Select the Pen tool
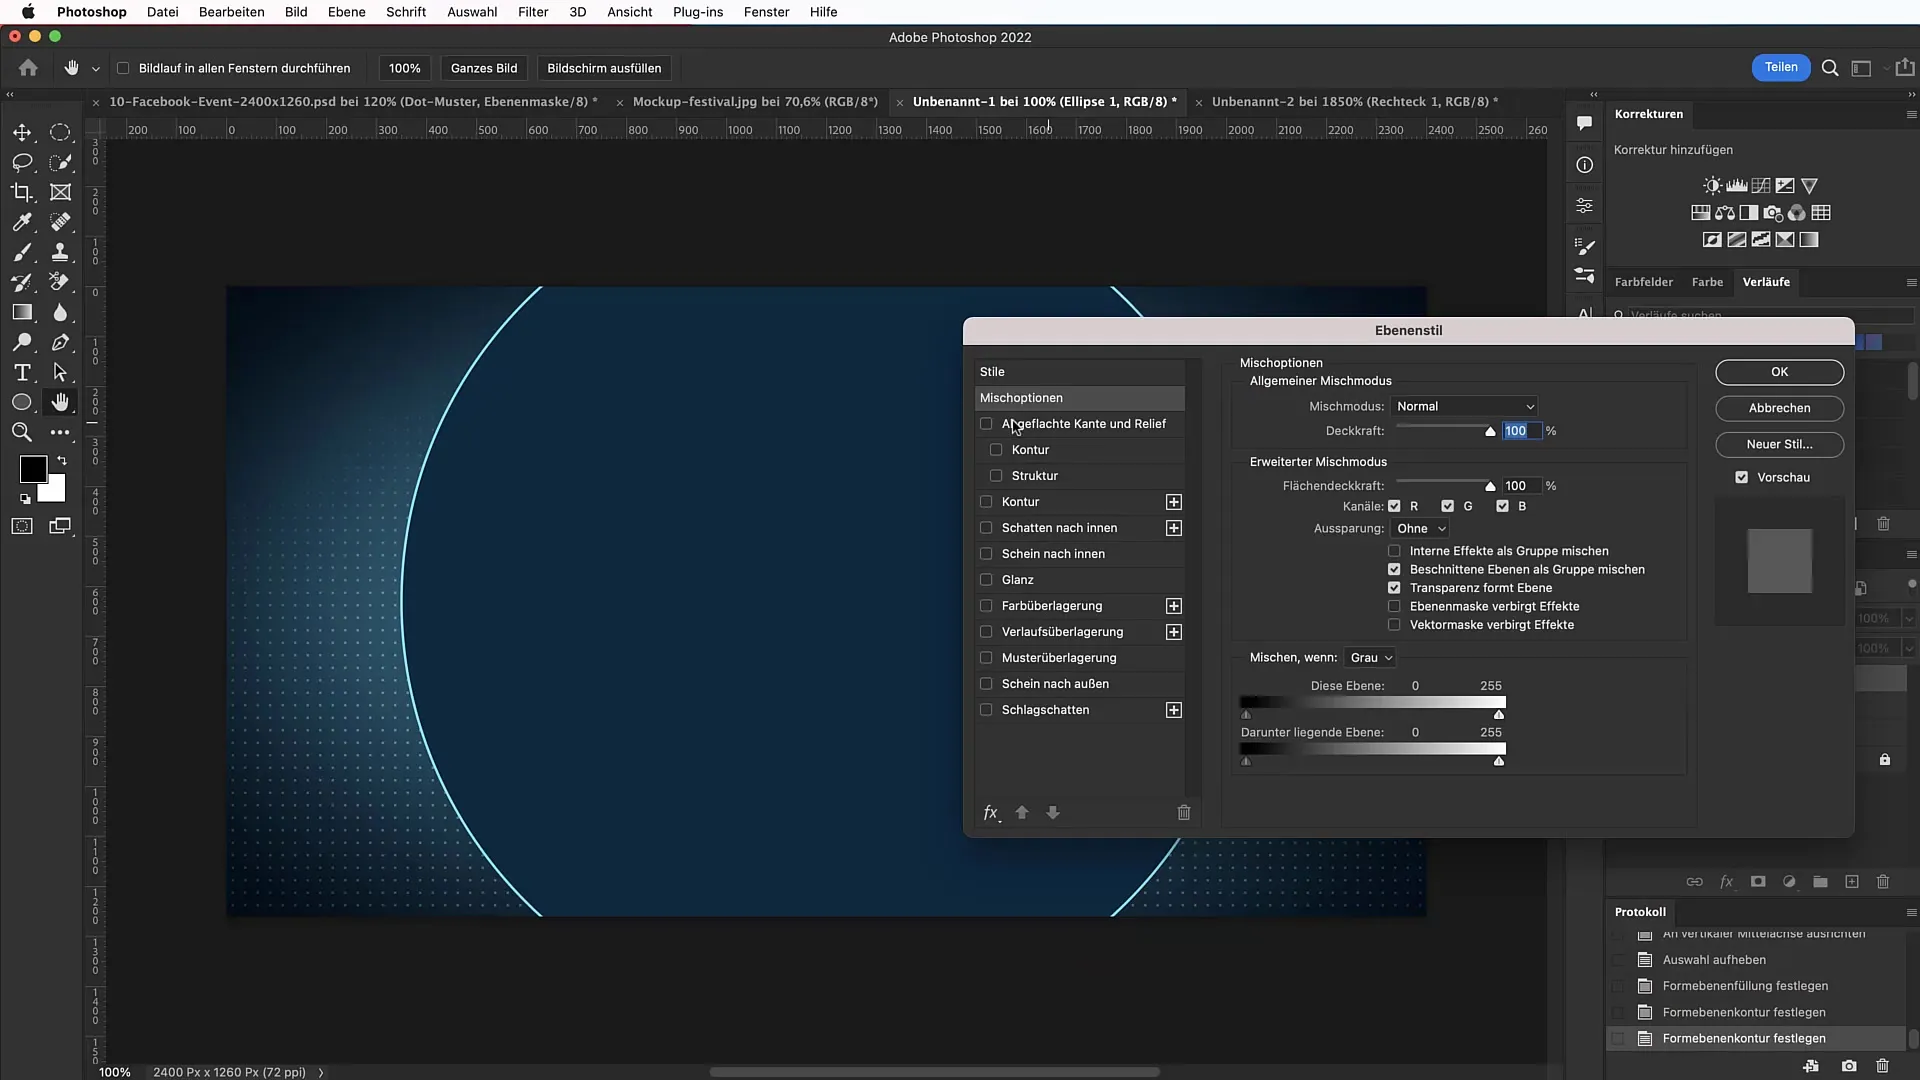This screenshot has height=1080, width=1920. pyautogui.click(x=60, y=342)
